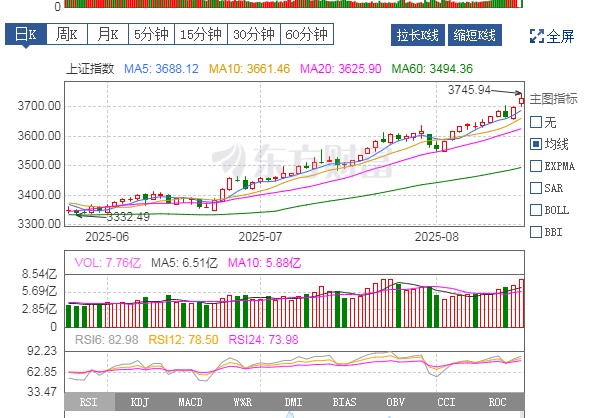
Task: Open the 5分钟 chart tab
Action: click(152, 34)
